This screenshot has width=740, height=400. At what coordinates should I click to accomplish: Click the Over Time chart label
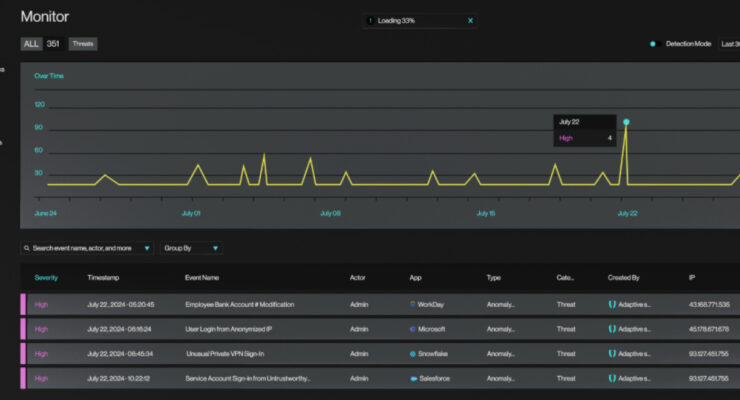pos(49,75)
